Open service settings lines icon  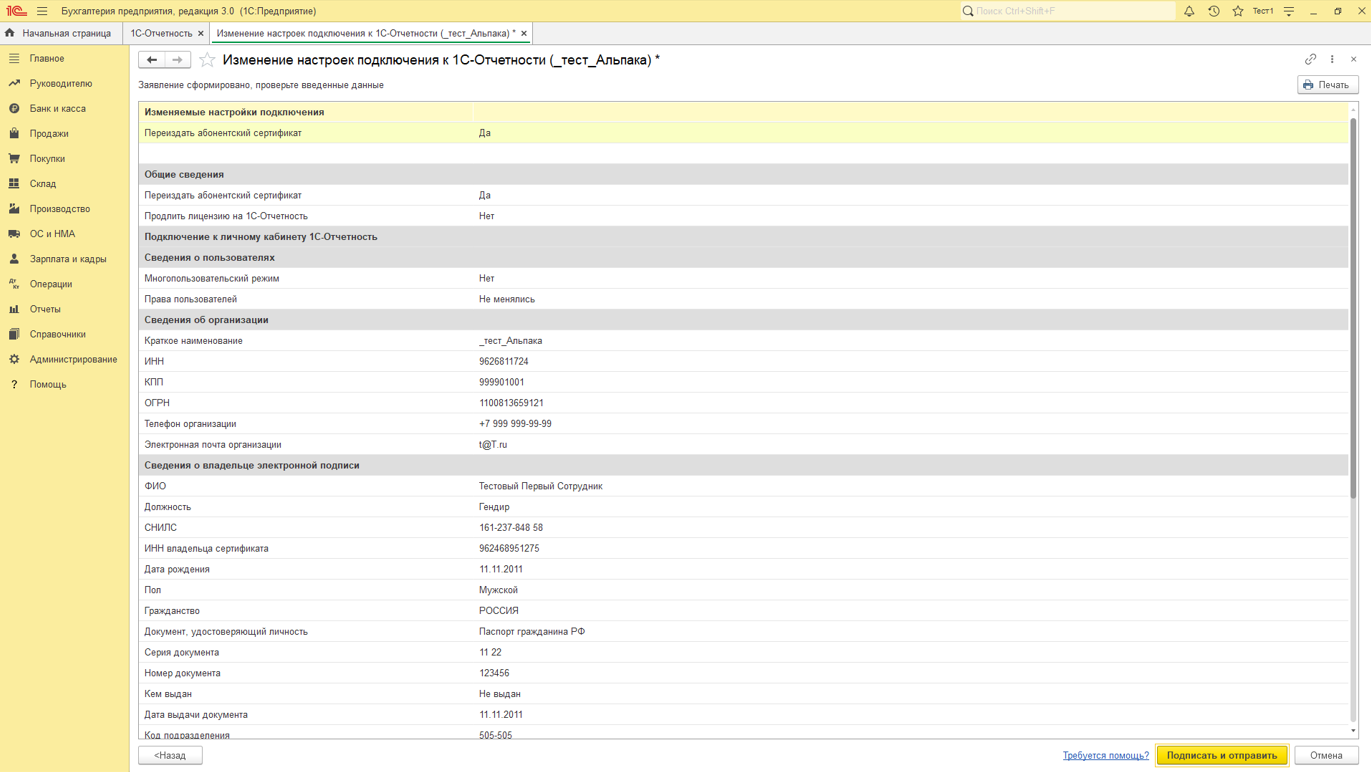(1289, 11)
